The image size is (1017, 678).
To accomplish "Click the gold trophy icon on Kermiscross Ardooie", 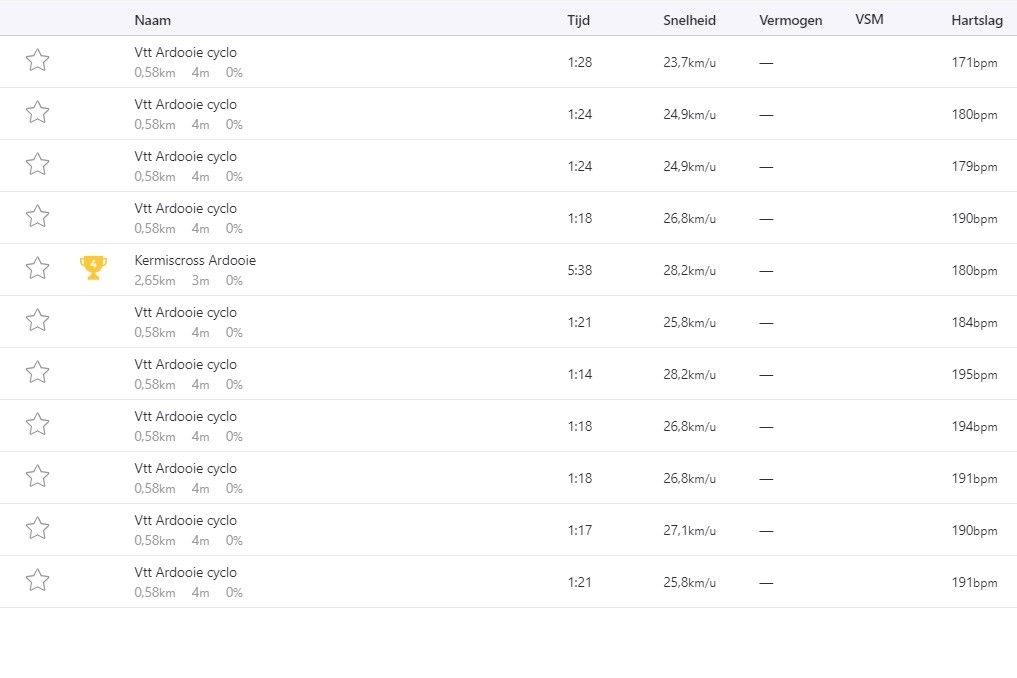I will (93, 267).
